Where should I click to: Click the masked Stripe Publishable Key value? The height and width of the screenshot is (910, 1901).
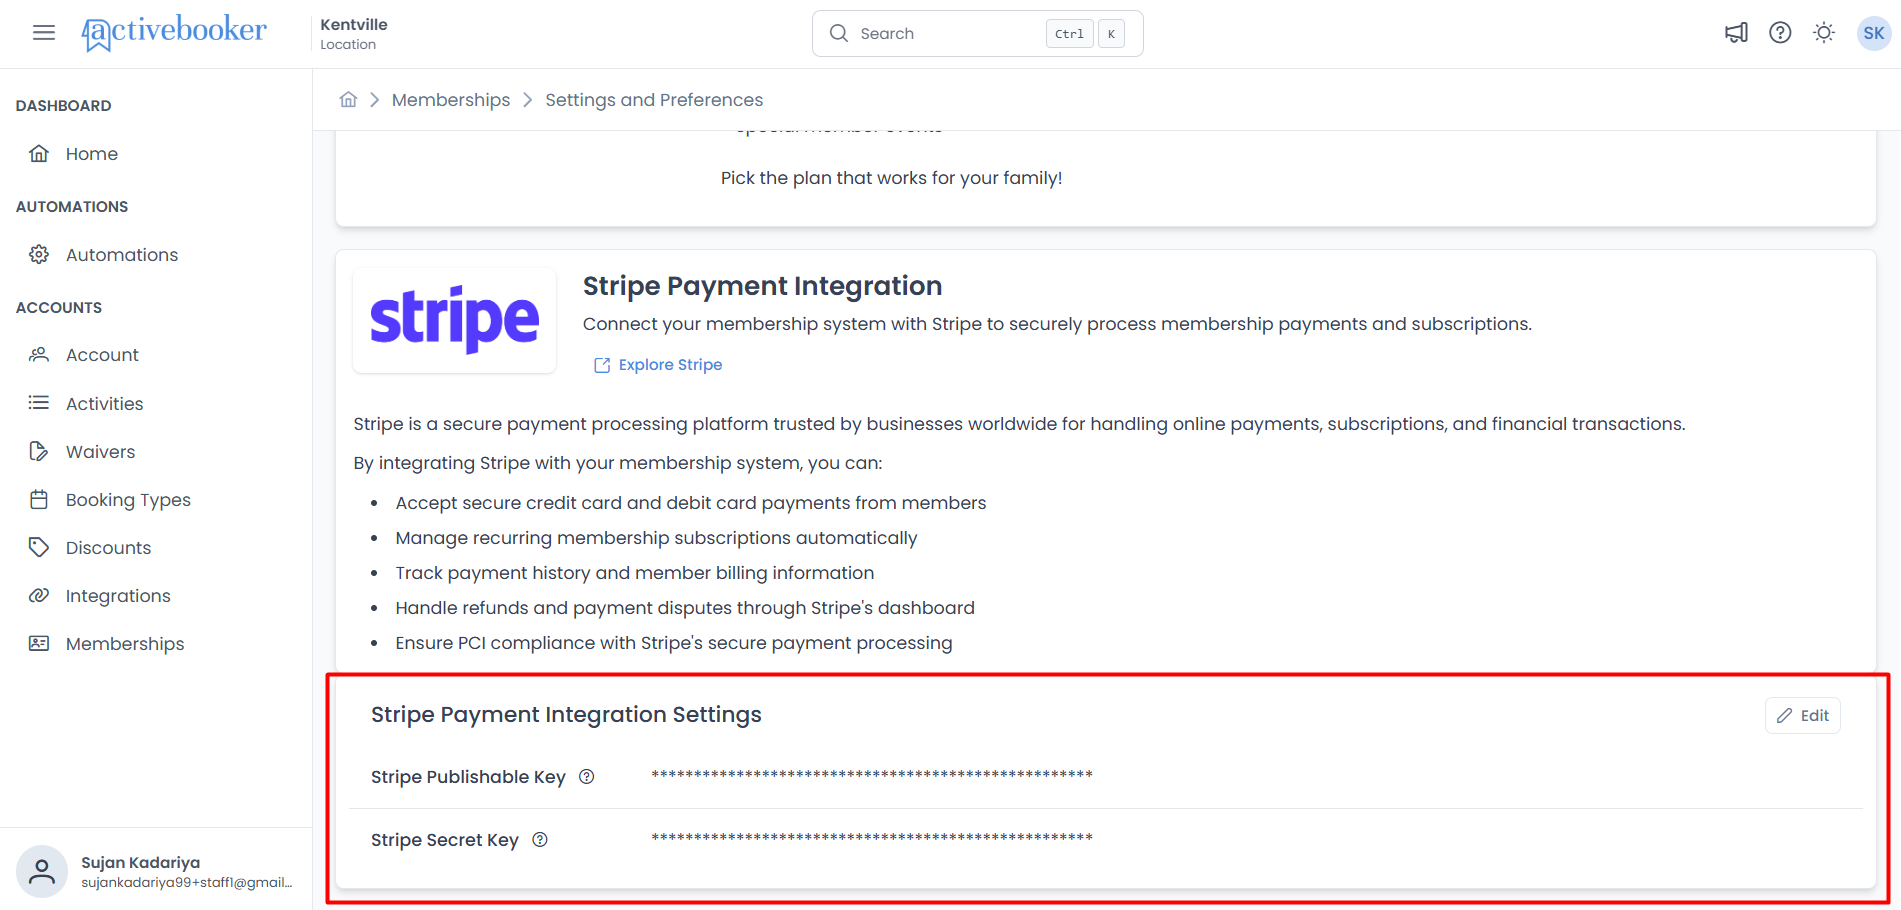[x=872, y=775]
